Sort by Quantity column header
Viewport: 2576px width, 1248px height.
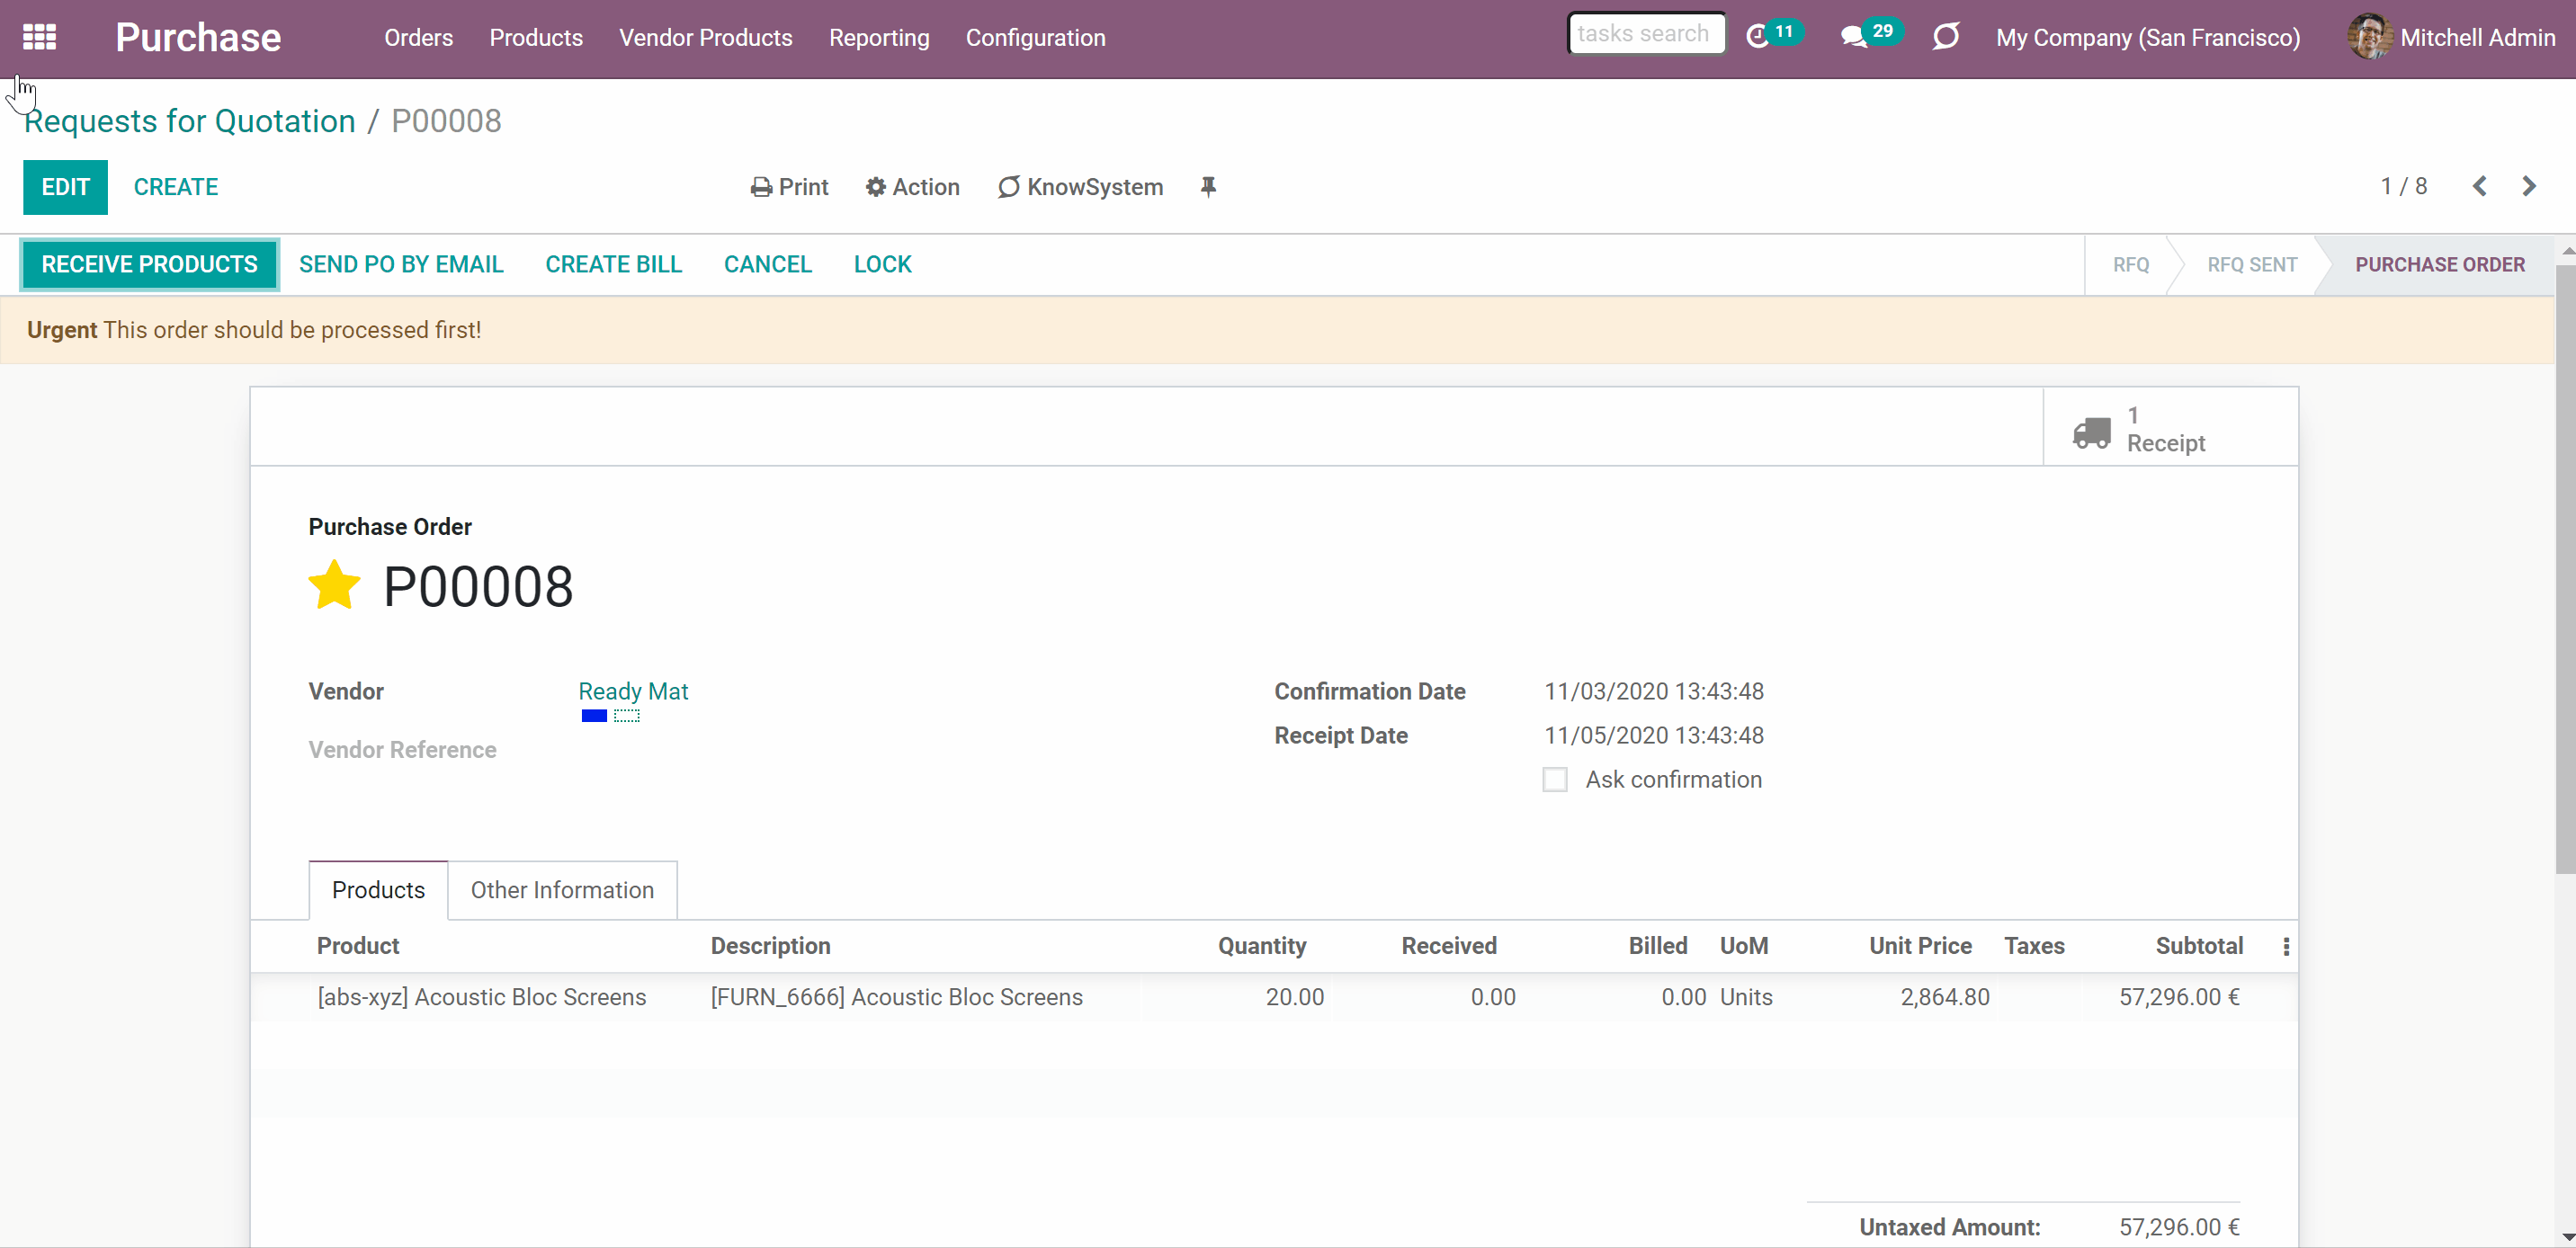(x=1262, y=946)
